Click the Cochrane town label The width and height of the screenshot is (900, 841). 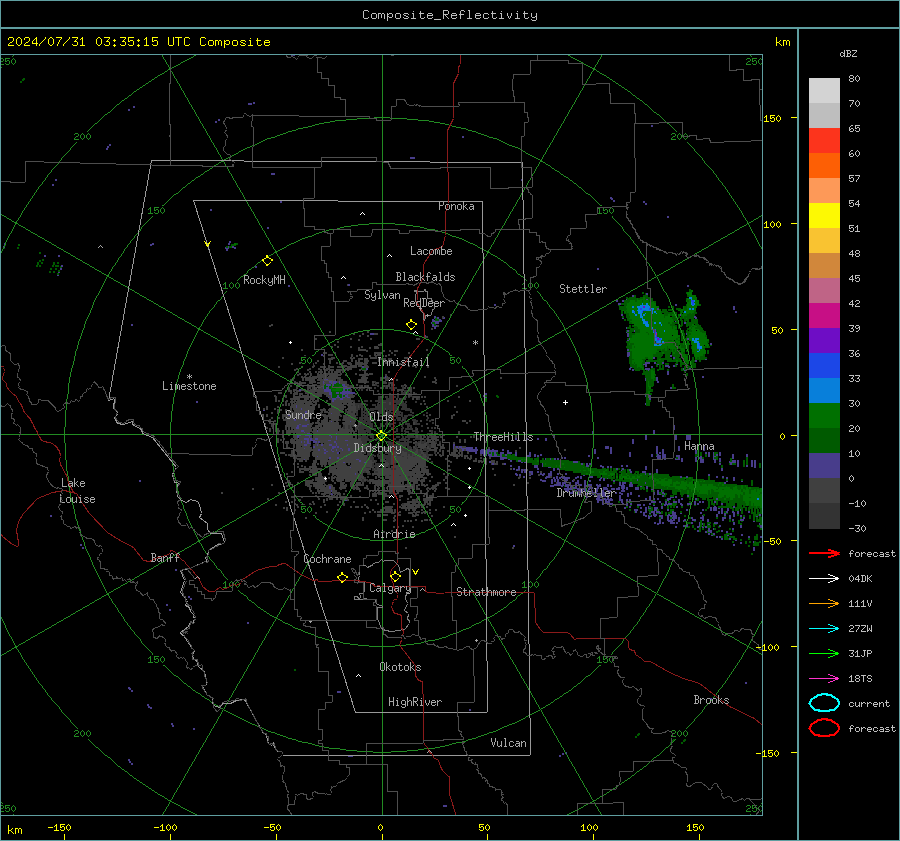(x=327, y=559)
